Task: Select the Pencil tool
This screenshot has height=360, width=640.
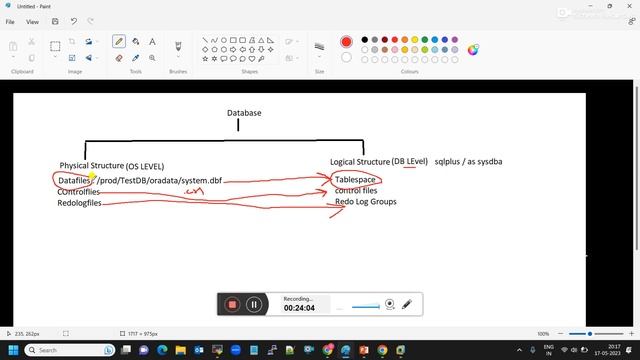Action: (x=119, y=41)
